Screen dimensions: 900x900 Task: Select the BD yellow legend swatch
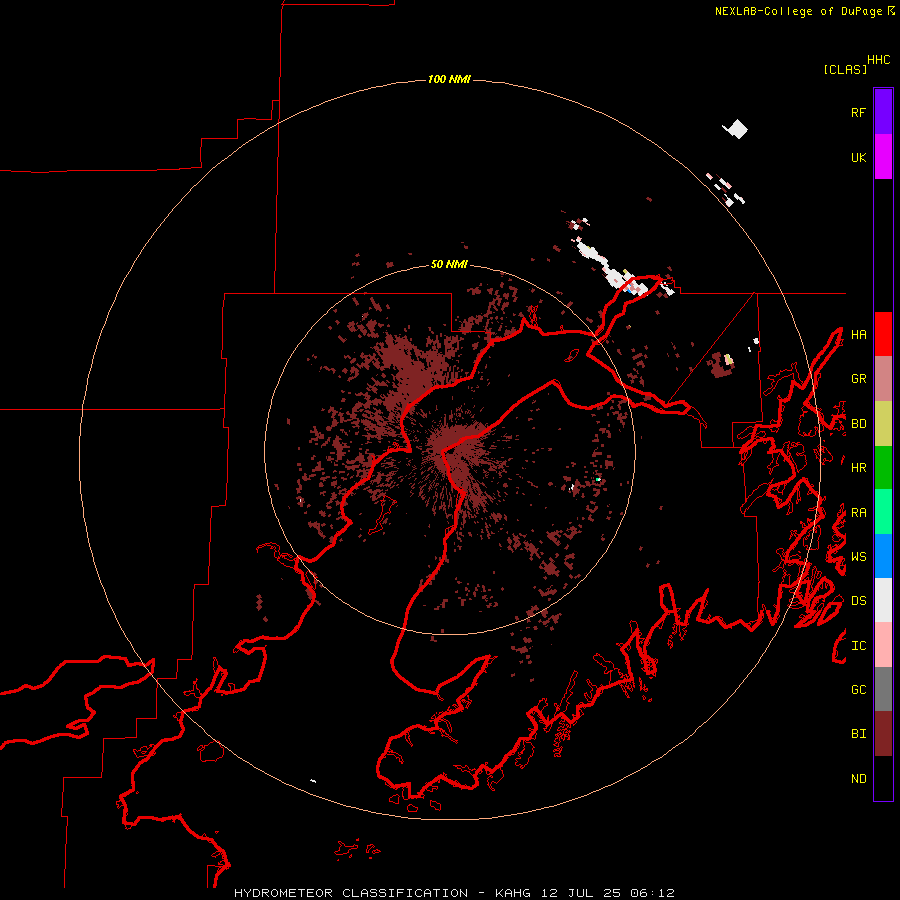pos(883,424)
